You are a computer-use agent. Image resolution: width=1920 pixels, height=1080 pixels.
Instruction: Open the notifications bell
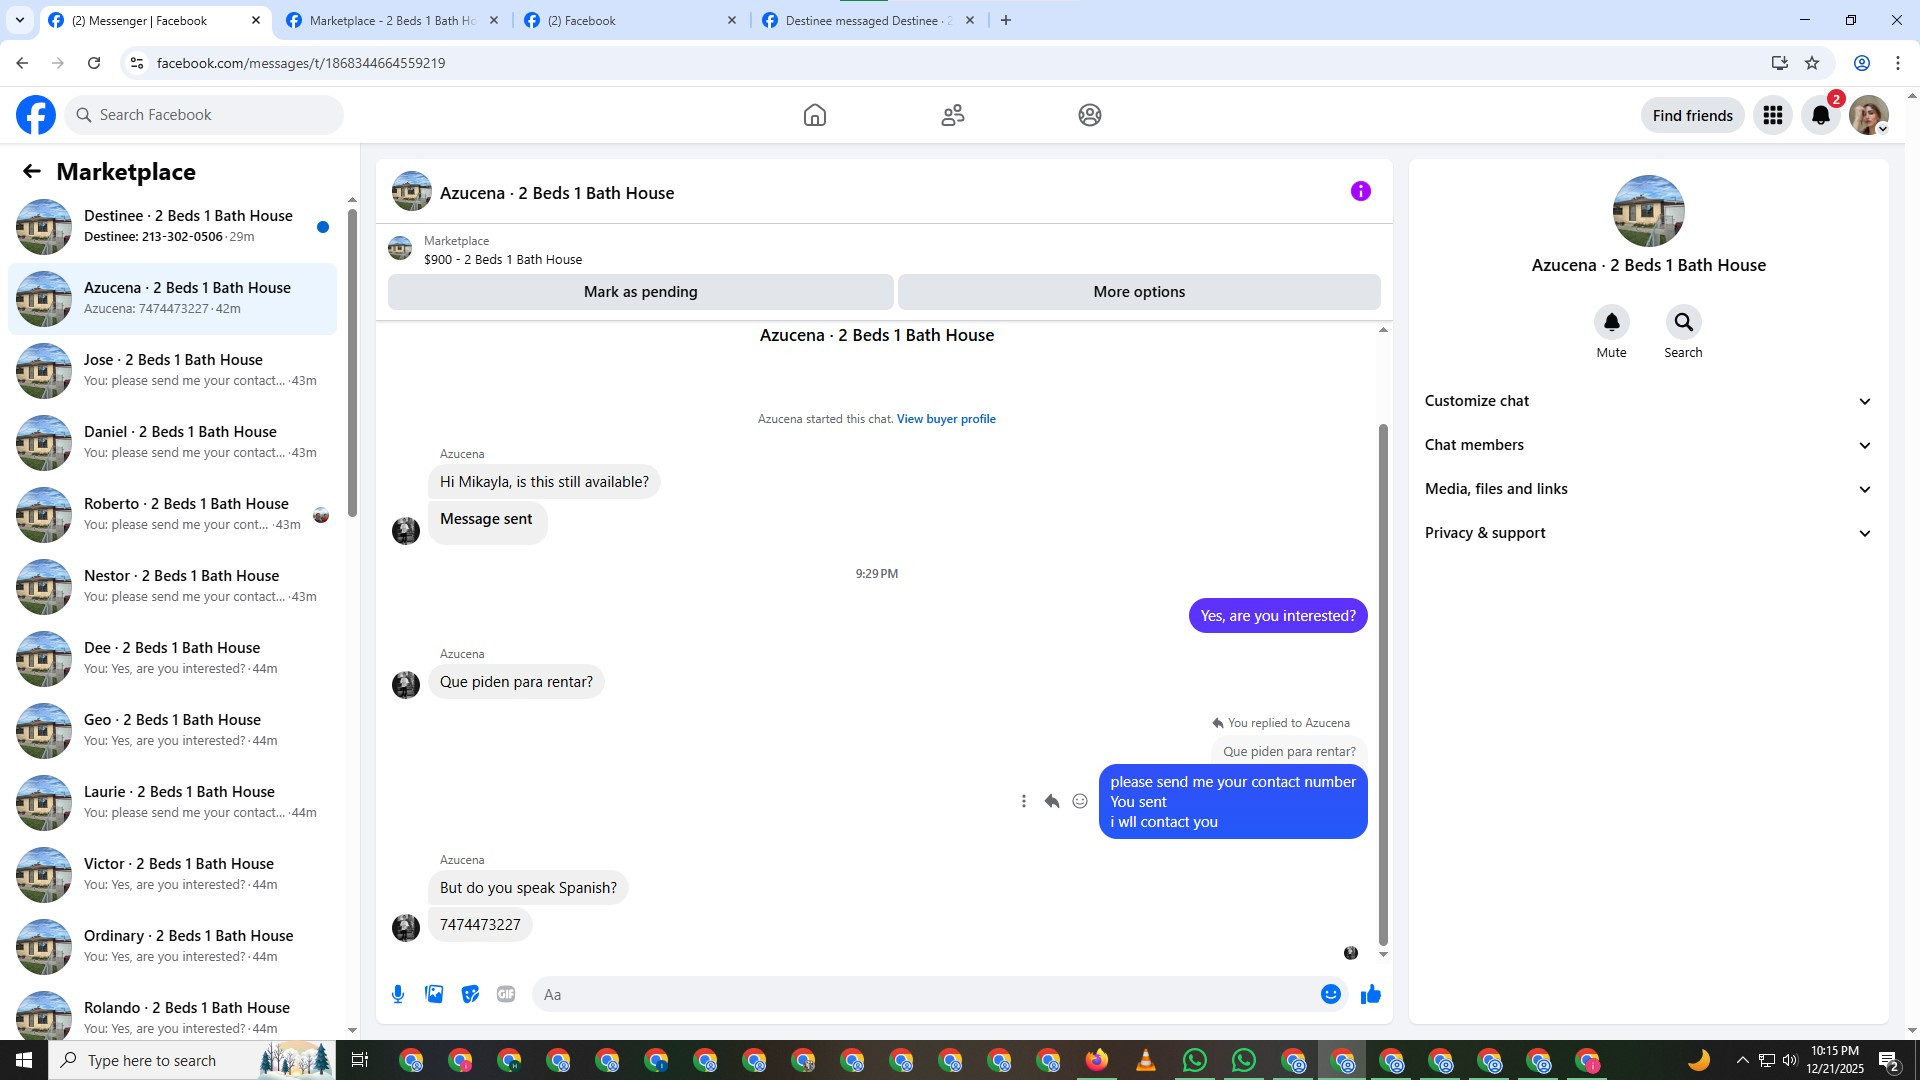[x=1821, y=115]
